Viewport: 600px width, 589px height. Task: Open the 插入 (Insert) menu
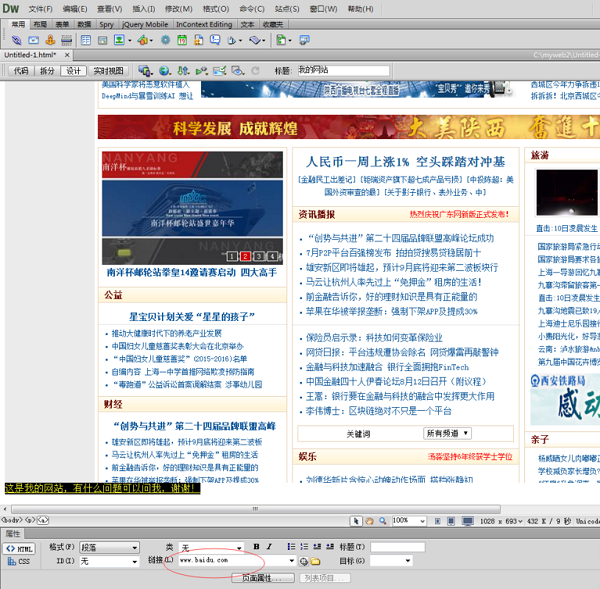coord(143,8)
